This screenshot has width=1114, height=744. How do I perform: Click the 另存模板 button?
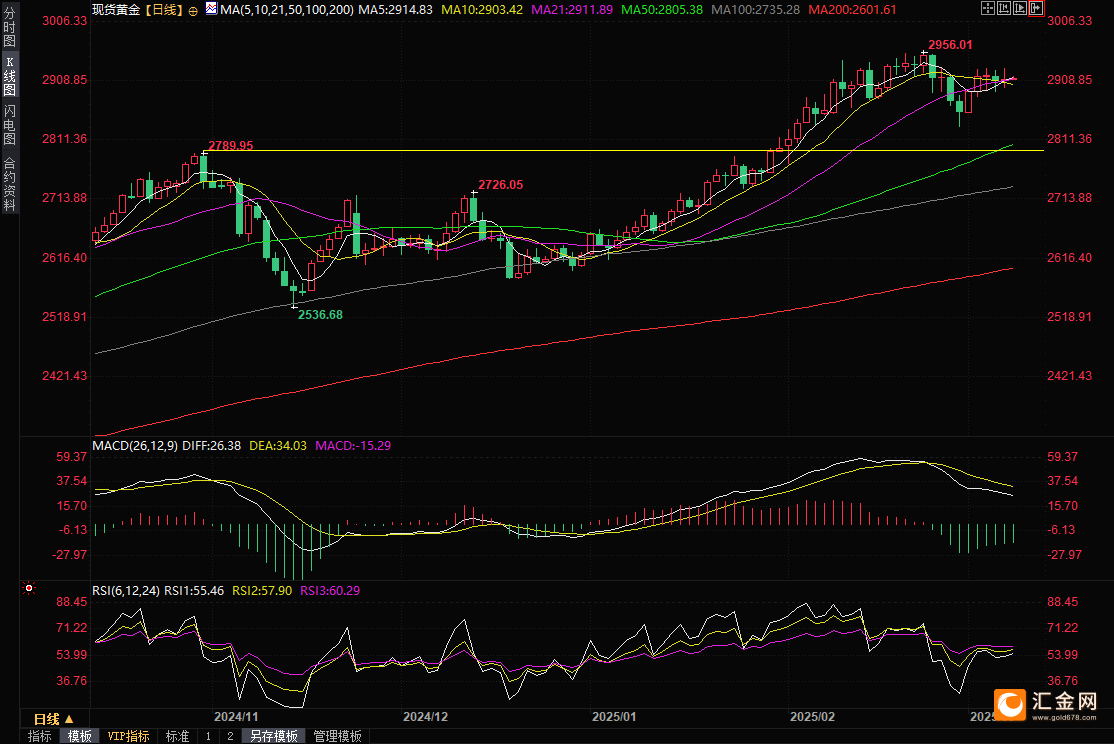click(274, 736)
